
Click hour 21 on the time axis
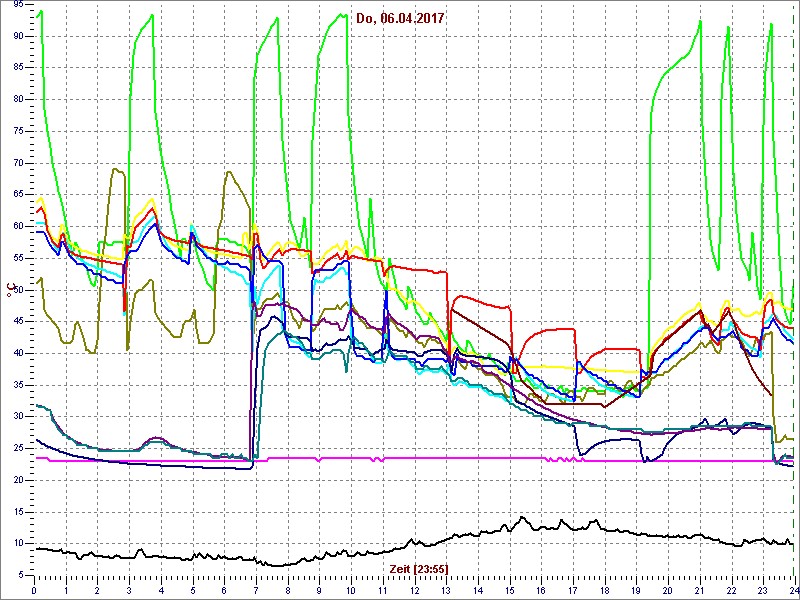pos(699,589)
